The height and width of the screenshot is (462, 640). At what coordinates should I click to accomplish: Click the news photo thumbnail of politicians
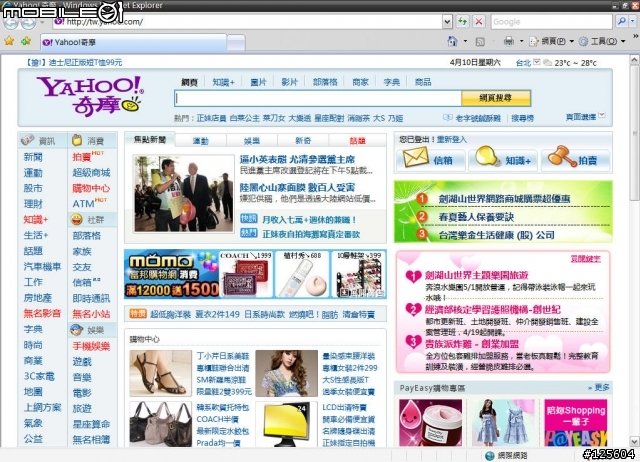tap(183, 193)
